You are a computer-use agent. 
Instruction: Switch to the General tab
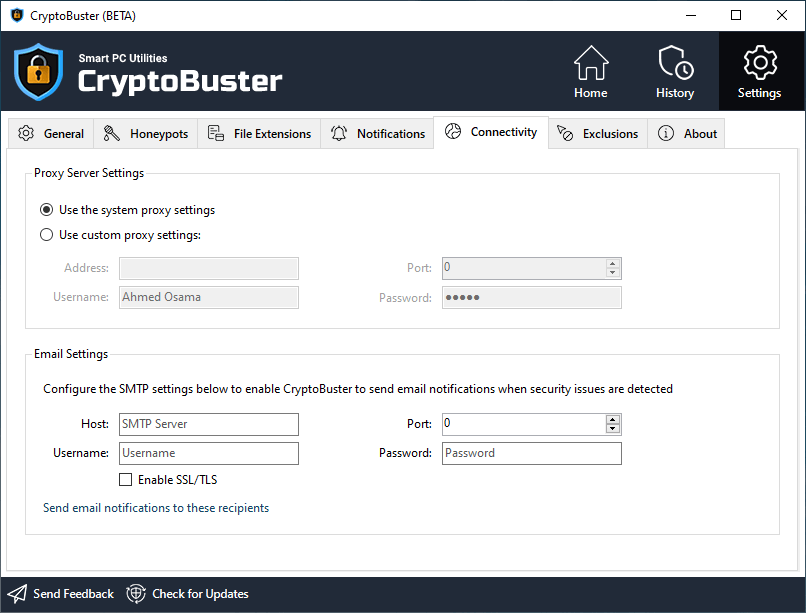click(x=51, y=134)
